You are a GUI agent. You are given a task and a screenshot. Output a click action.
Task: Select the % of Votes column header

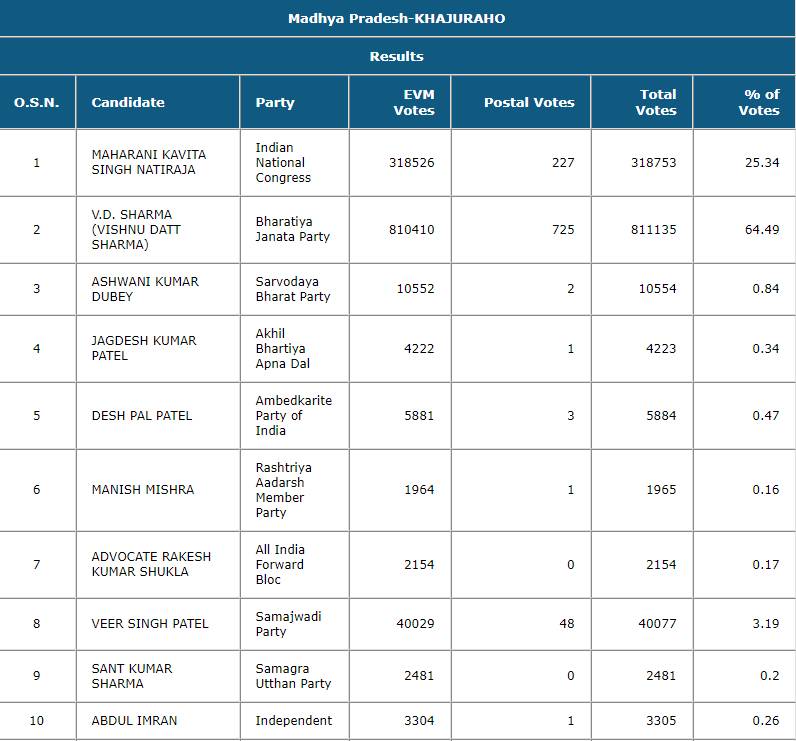pyautogui.click(x=758, y=102)
